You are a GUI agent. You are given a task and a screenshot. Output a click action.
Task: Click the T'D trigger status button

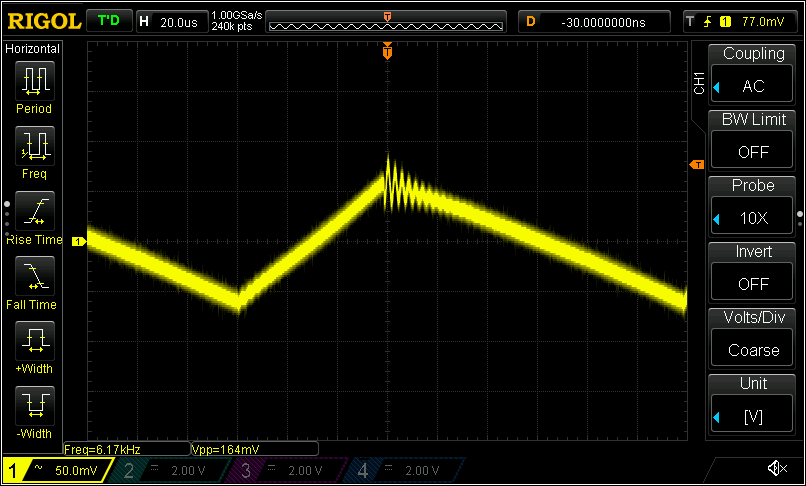(x=108, y=21)
